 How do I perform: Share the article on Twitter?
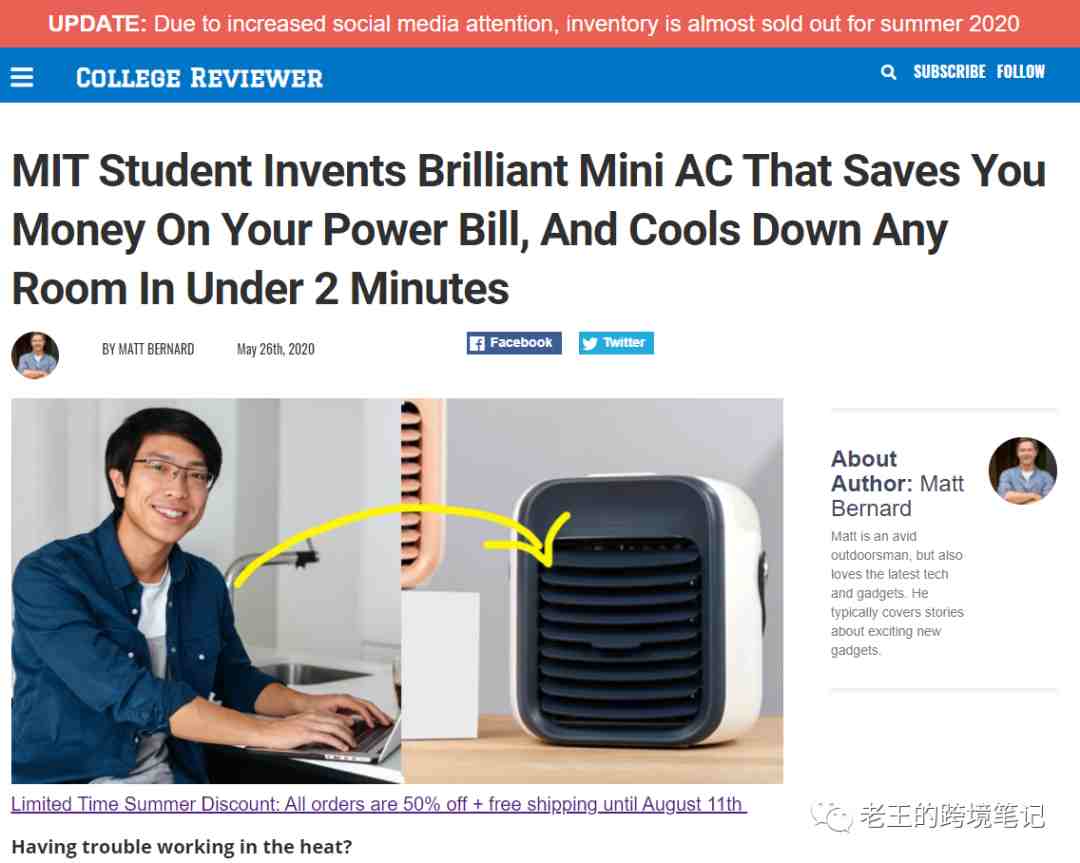pyautogui.click(x=616, y=343)
